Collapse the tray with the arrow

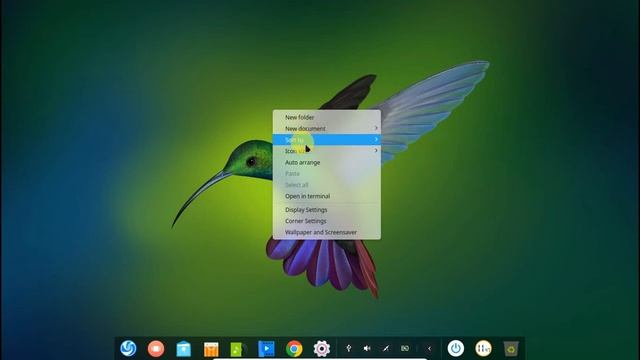[x=429, y=349]
